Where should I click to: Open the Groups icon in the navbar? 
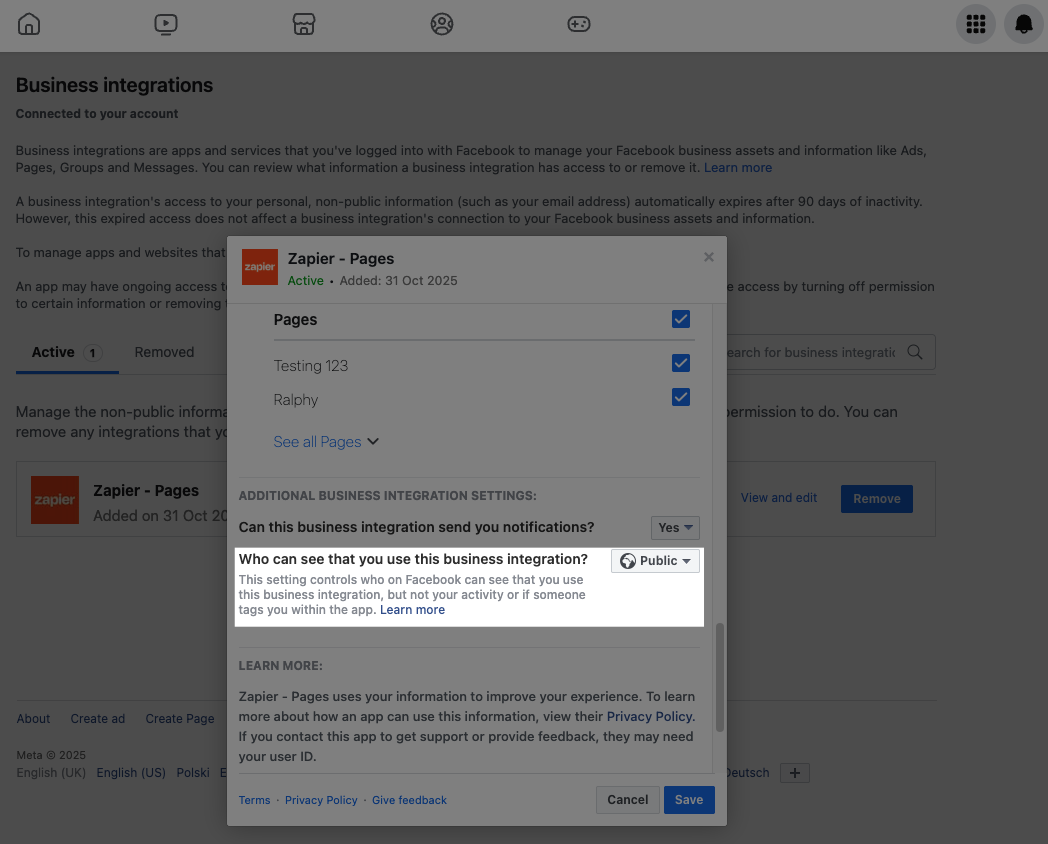(x=442, y=24)
